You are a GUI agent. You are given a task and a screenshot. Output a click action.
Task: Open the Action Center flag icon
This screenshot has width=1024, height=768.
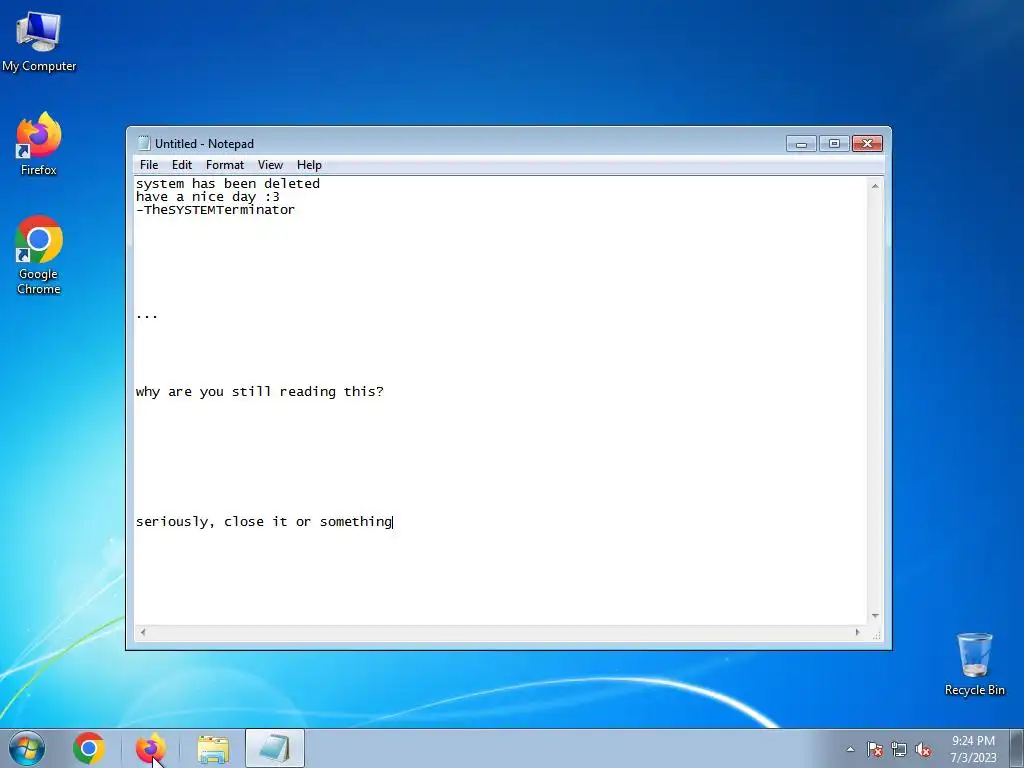(x=875, y=749)
